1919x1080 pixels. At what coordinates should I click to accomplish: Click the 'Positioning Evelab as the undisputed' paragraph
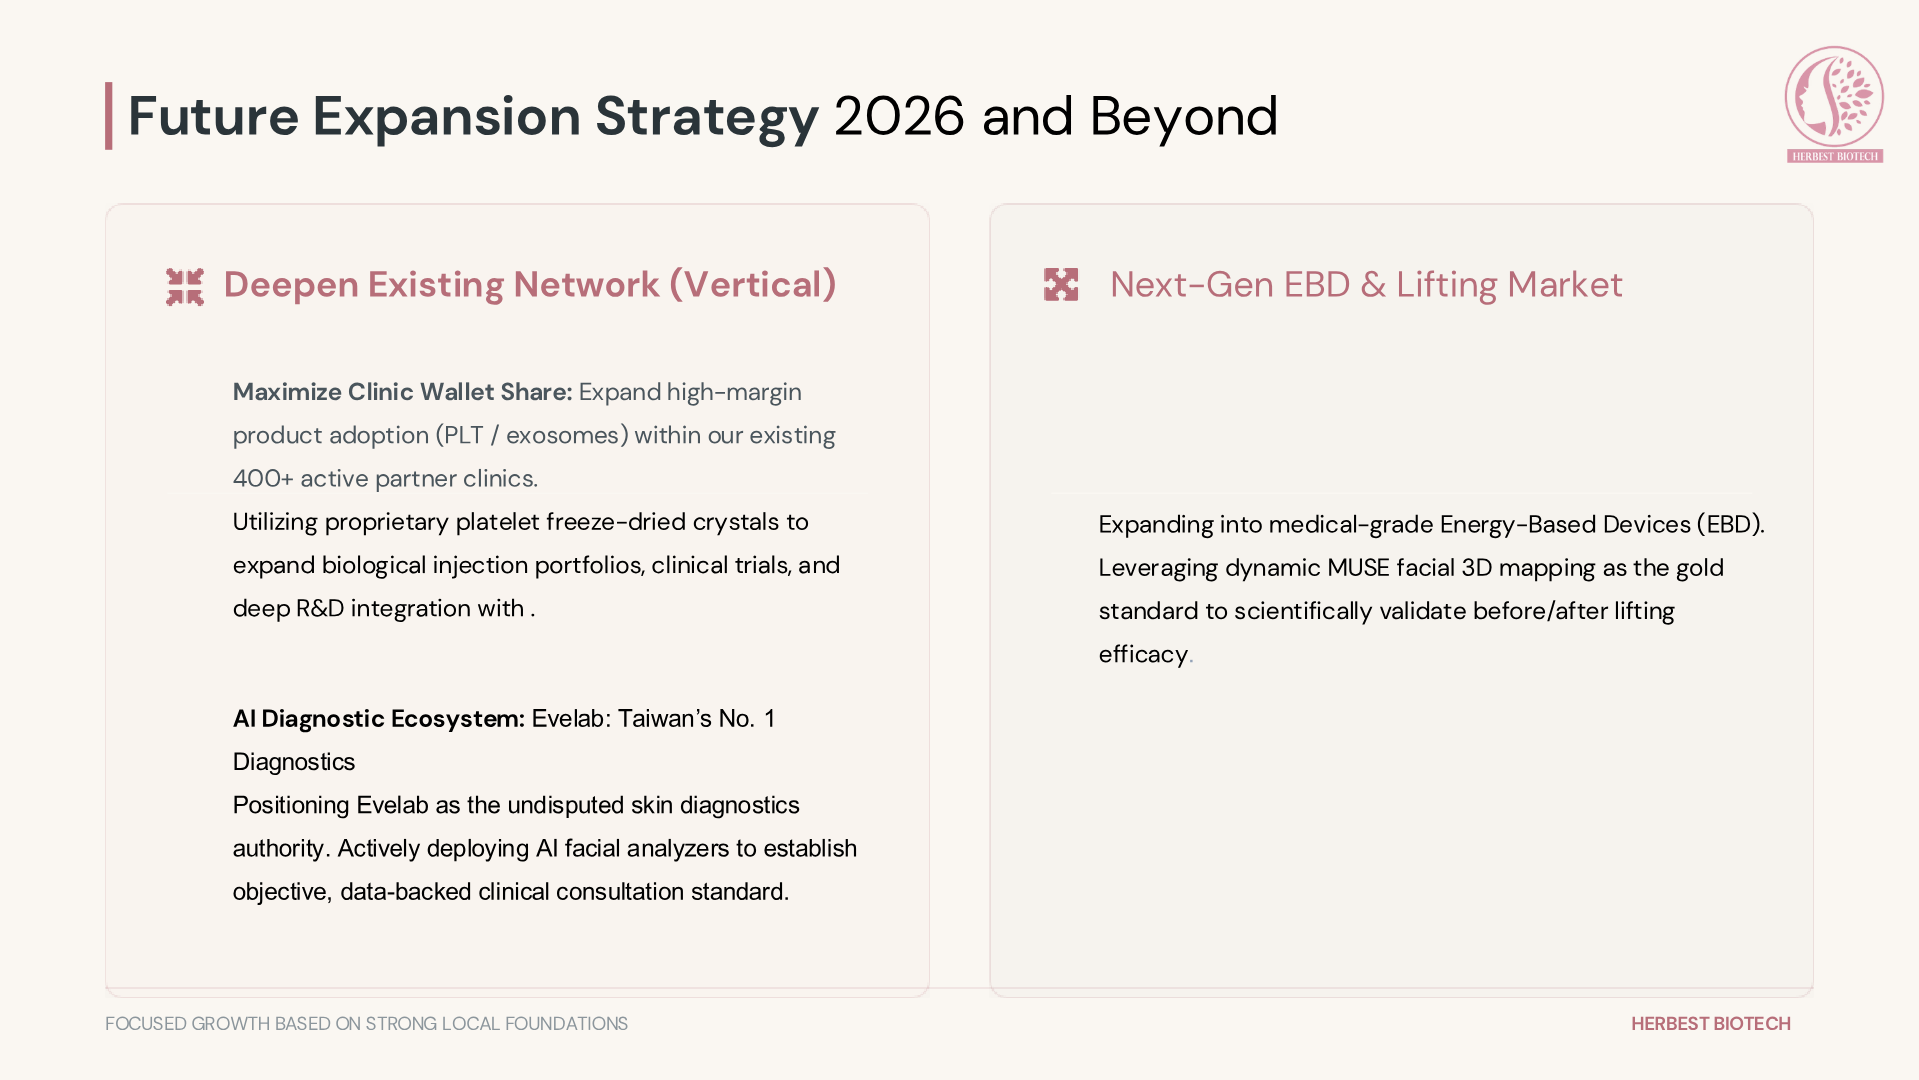click(545, 848)
